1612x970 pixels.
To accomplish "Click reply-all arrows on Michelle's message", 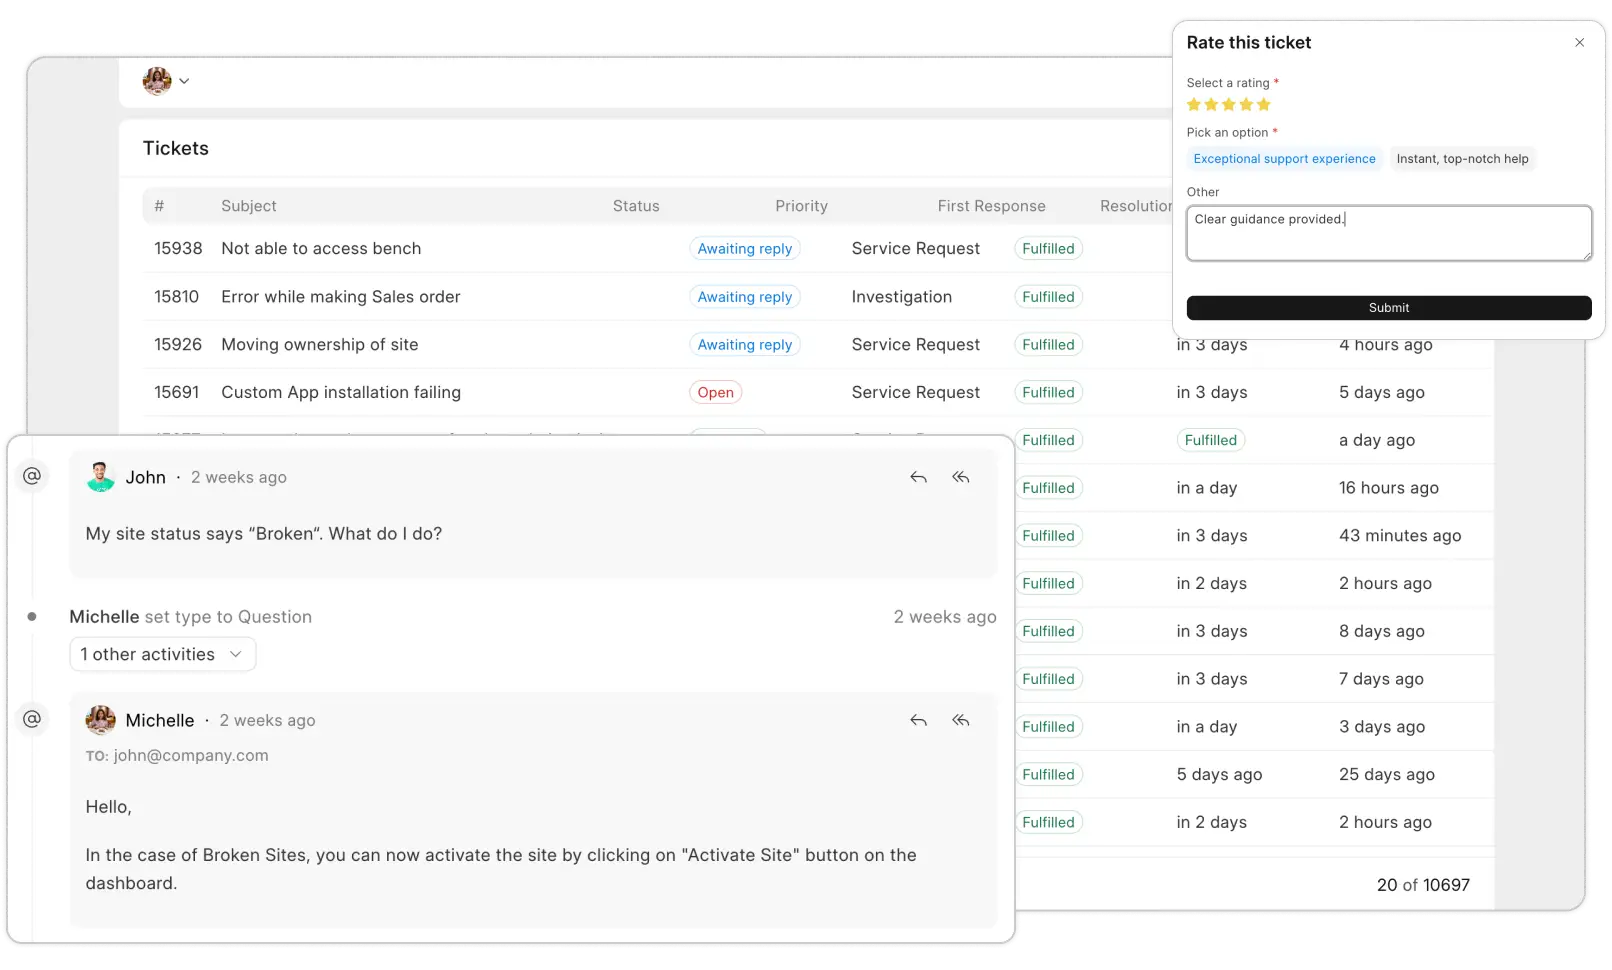I will [960, 721].
